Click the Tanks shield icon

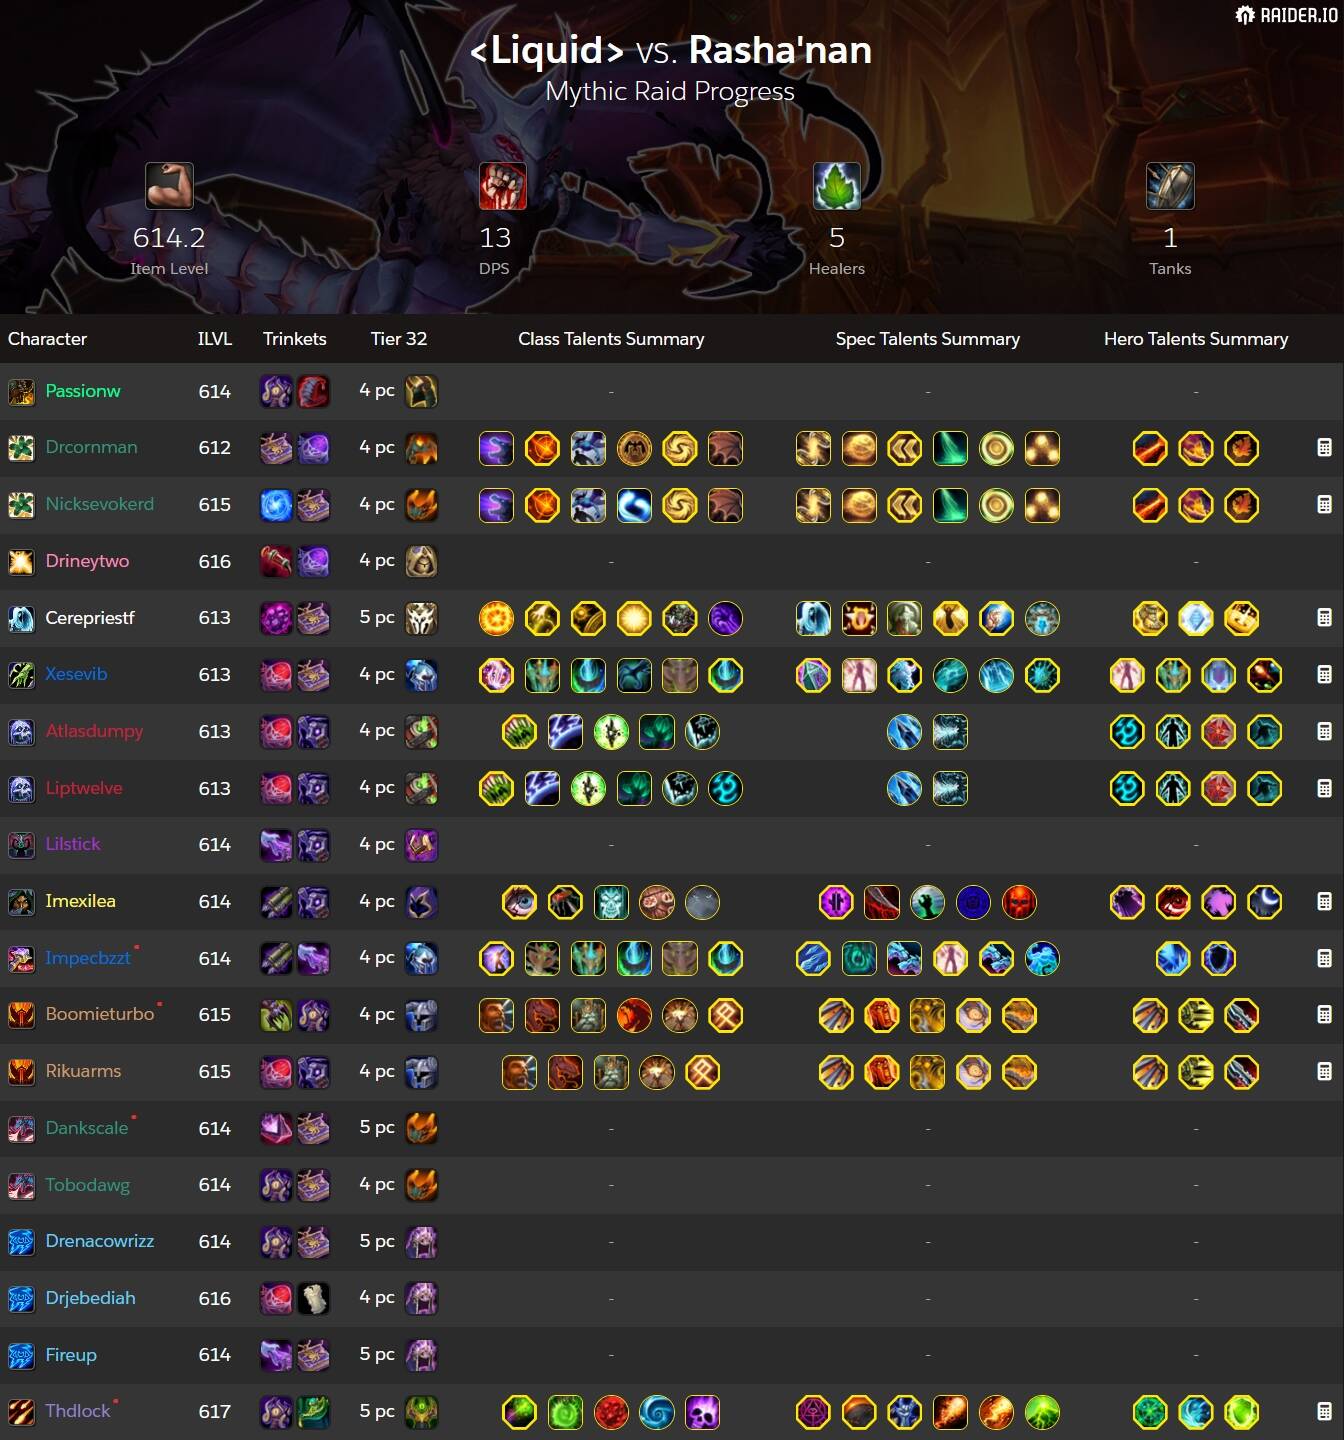(x=1170, y=186)
